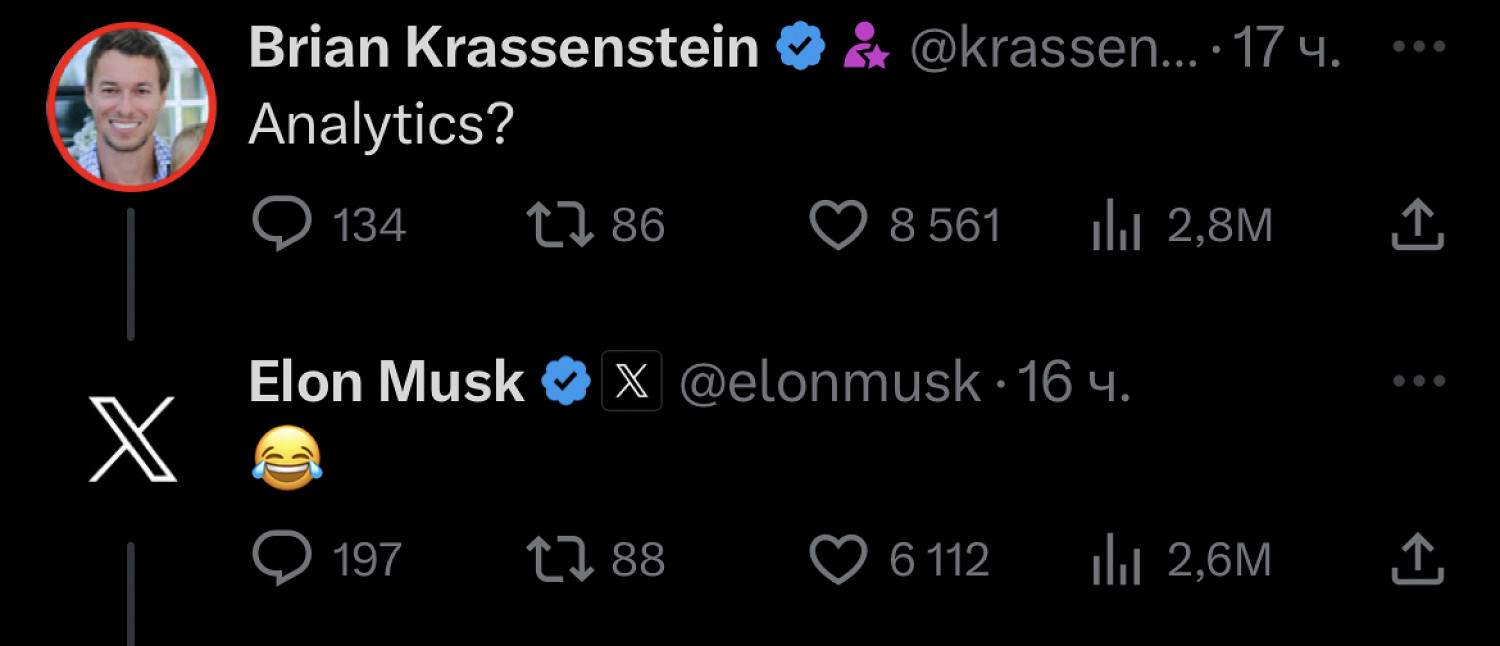Open the 17 ч. timestamp of Krassenstein's tweet
This screenshot has width=1500, height=646.
tap(1287, 49)
